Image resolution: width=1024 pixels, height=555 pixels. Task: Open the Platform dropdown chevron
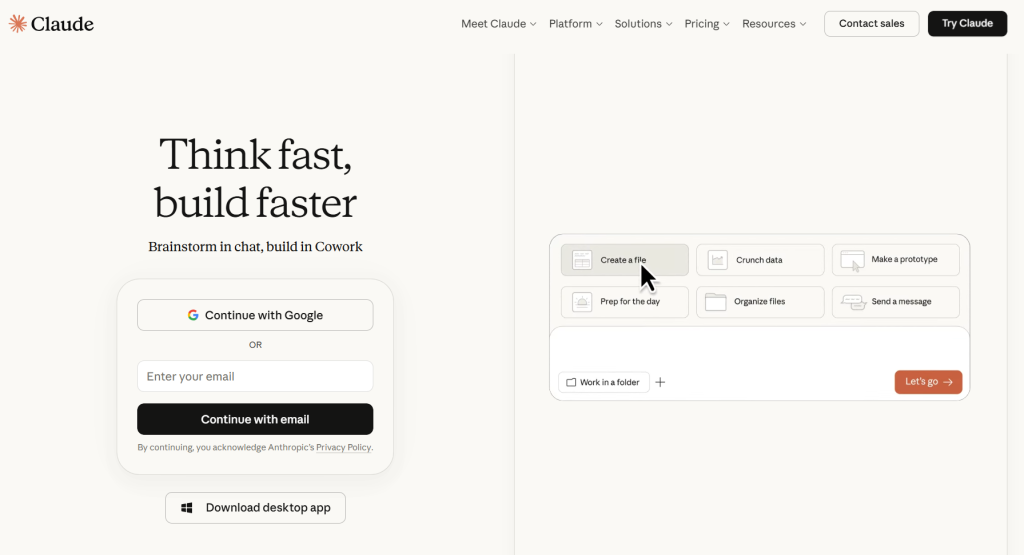pos(600,24)
